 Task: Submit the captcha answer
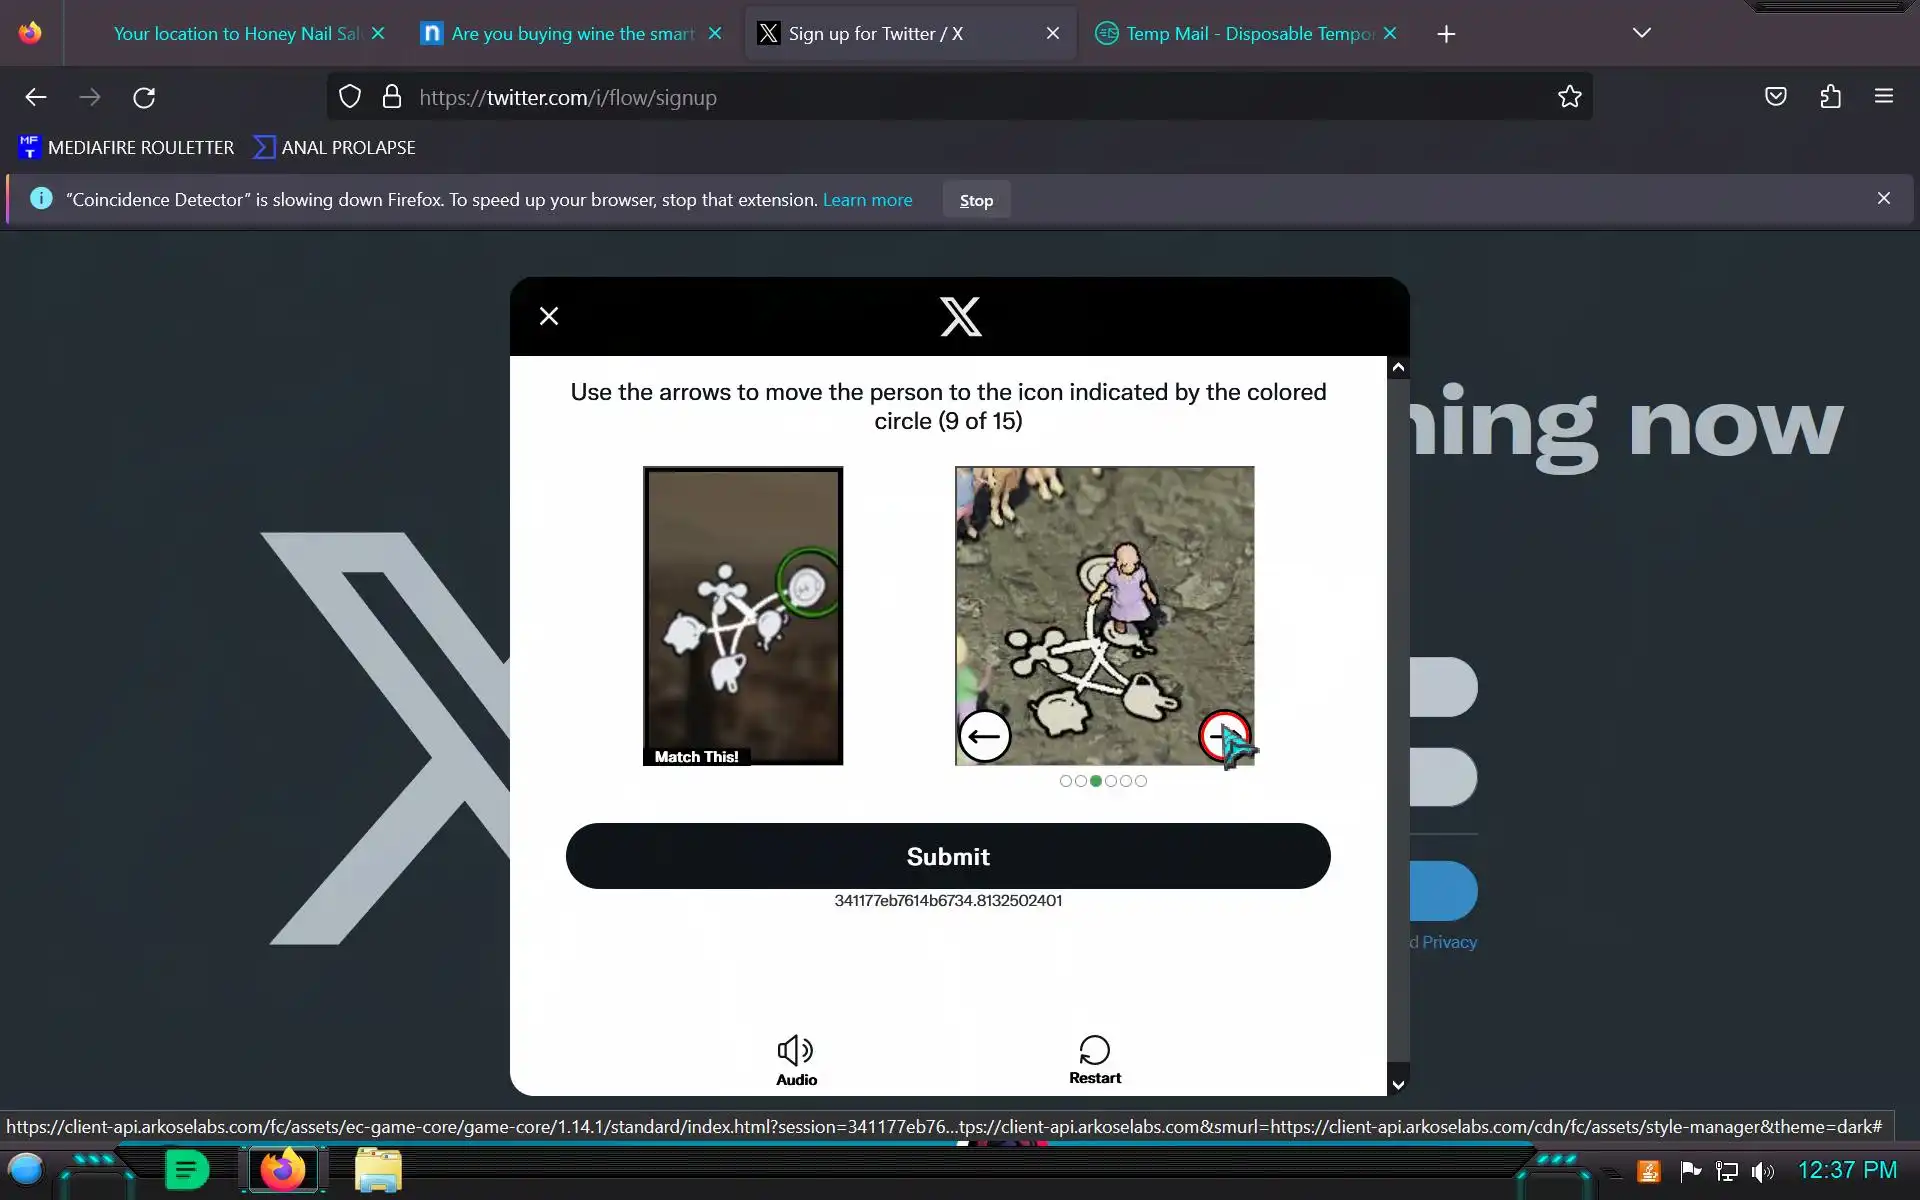[947, 856]
